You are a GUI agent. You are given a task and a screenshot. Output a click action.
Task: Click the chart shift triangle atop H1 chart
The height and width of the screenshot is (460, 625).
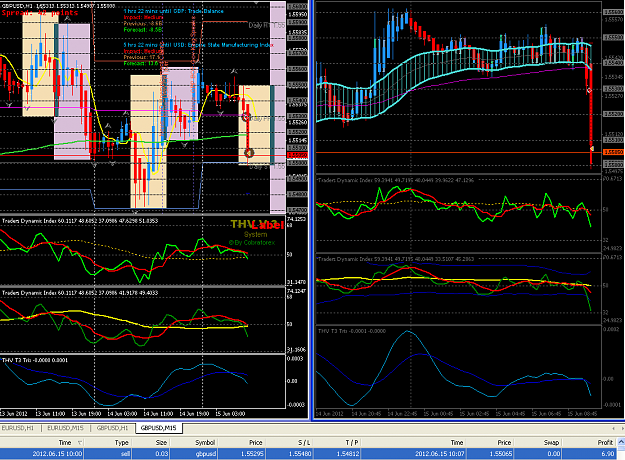(x=256, y=3)
